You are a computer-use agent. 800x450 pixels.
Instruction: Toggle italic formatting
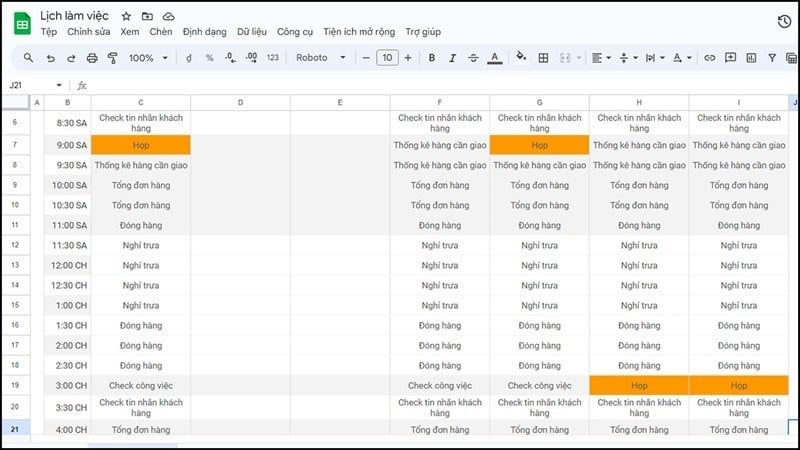[x=453, y=58]
